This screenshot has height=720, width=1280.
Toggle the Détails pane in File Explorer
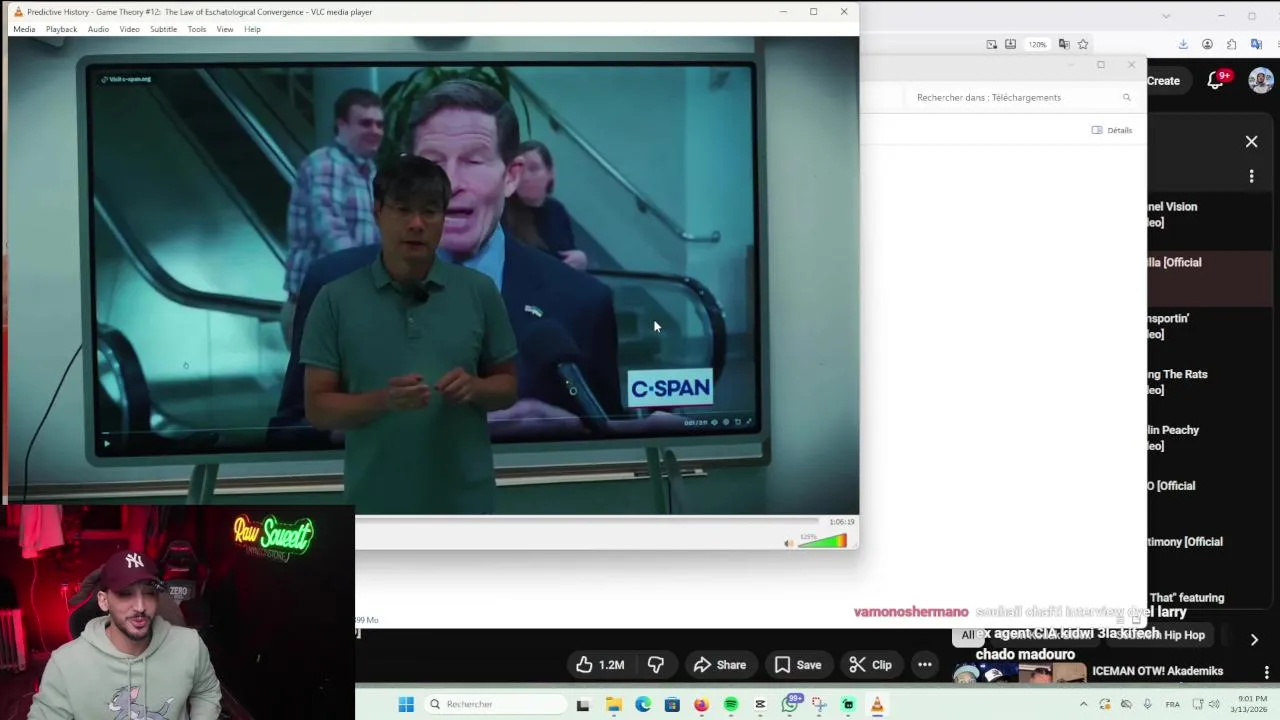click(1112, 130)
